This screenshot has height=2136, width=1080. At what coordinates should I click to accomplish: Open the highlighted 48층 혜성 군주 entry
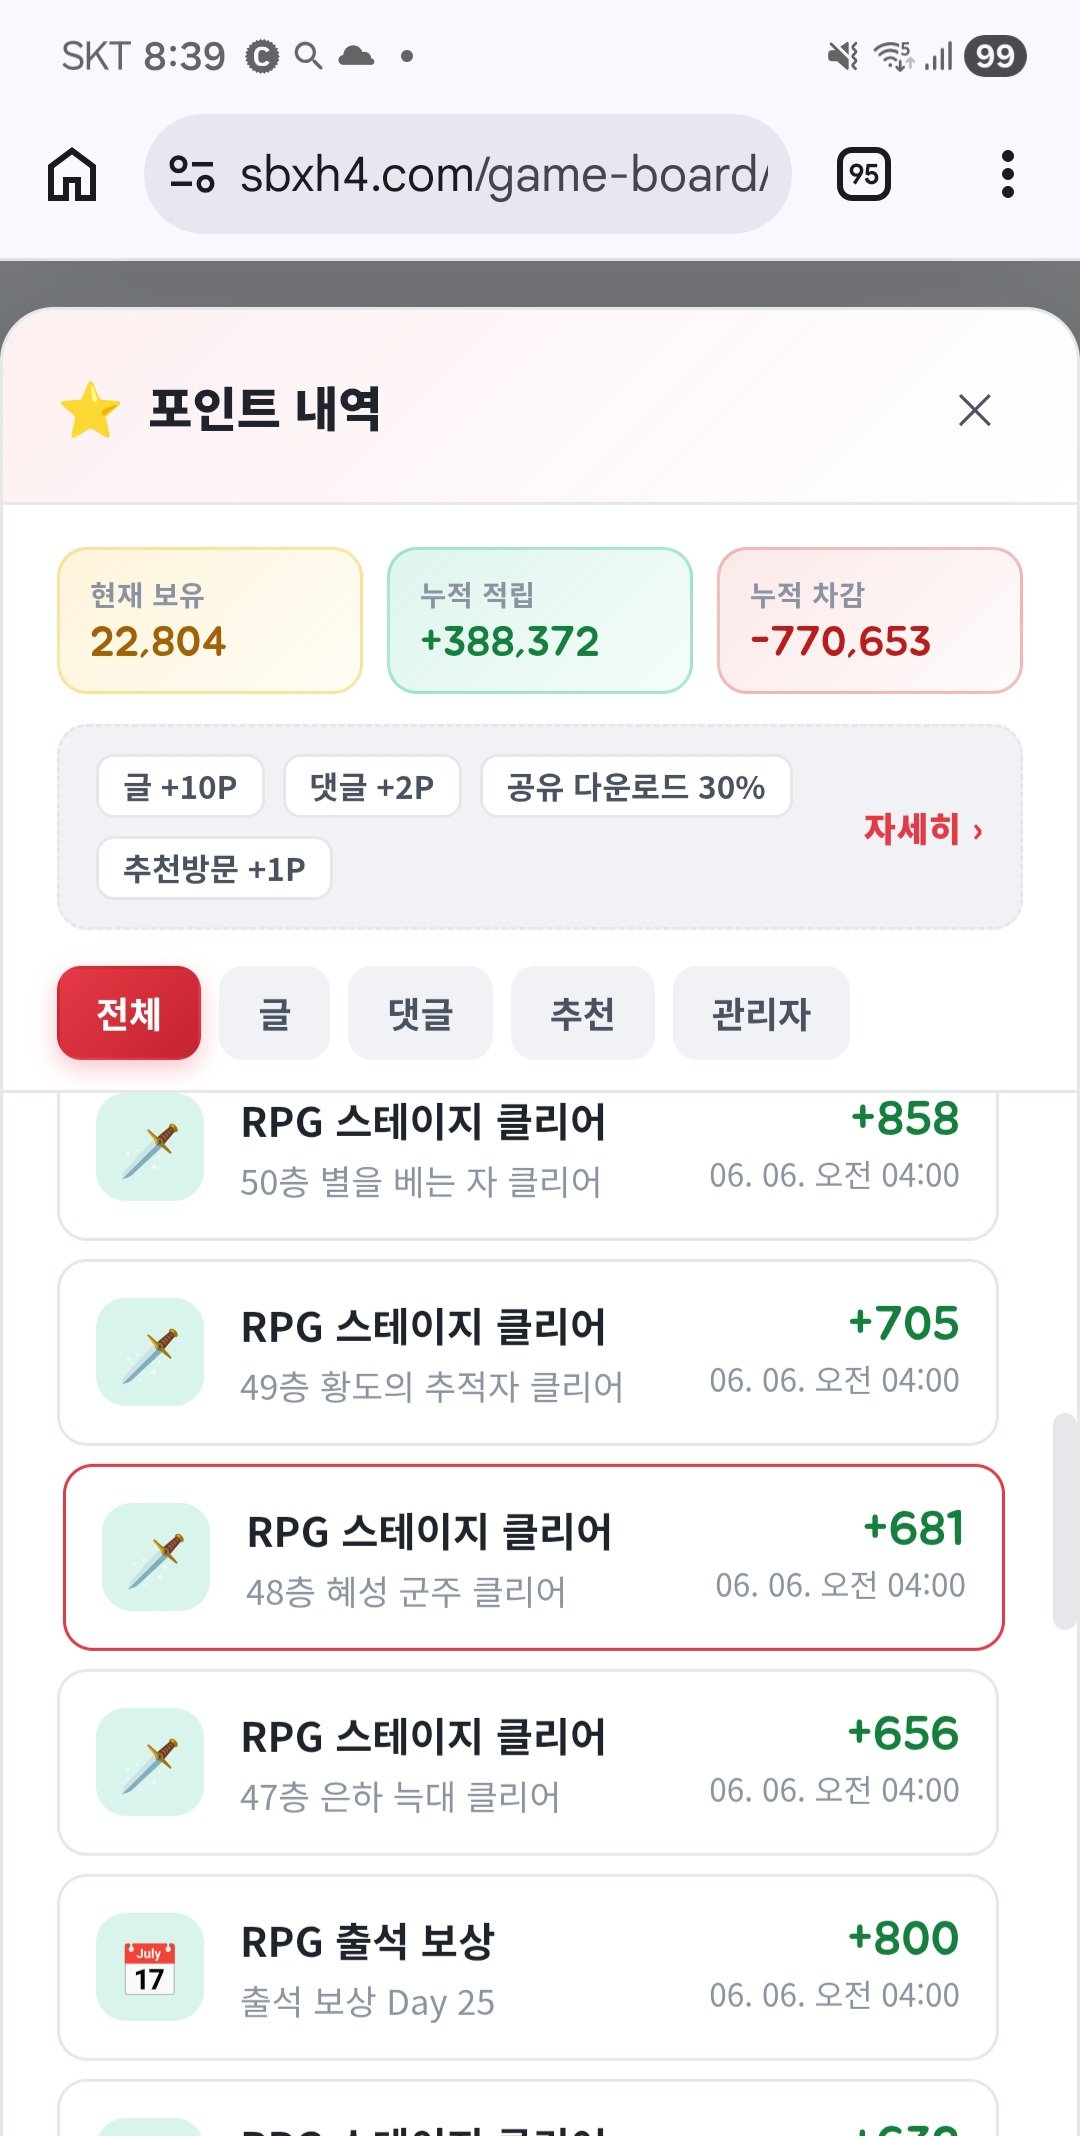[534, 1557]
